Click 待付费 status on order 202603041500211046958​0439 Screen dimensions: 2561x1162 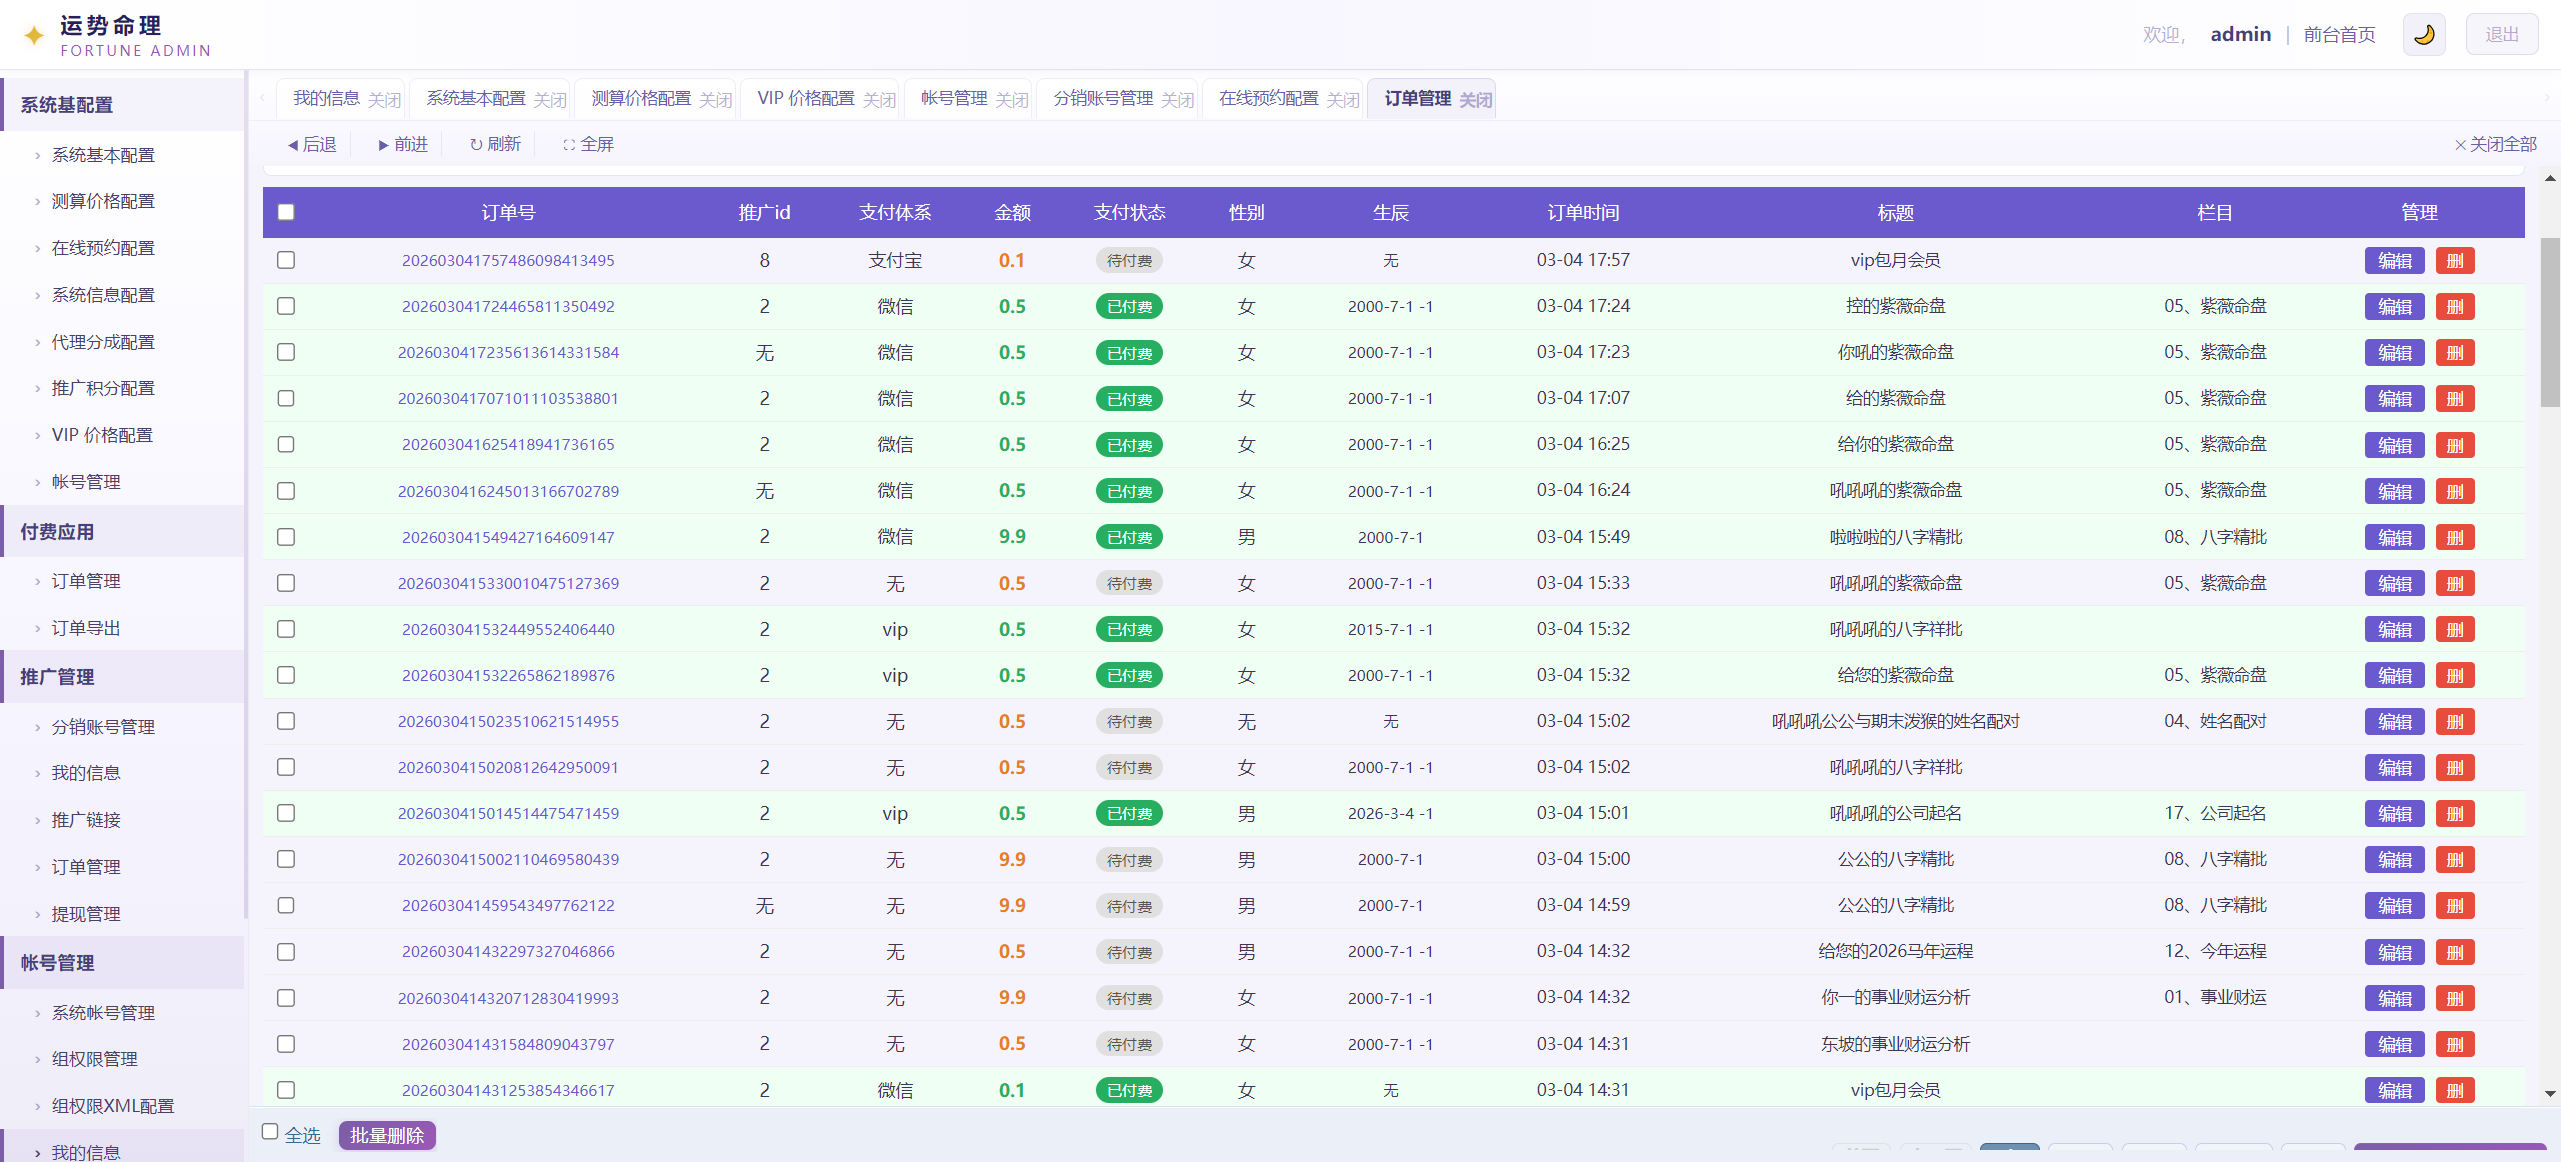click(1129, 860)
